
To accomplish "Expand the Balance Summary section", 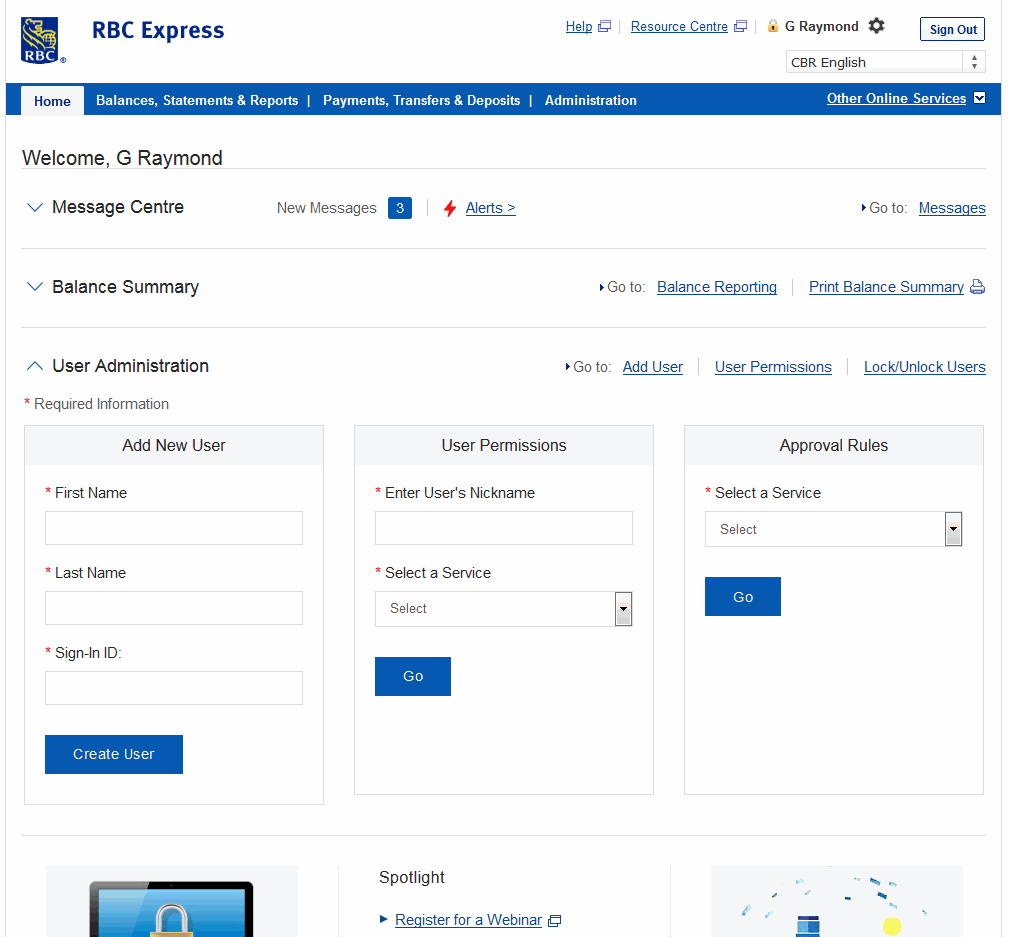I will coord(35,287).
